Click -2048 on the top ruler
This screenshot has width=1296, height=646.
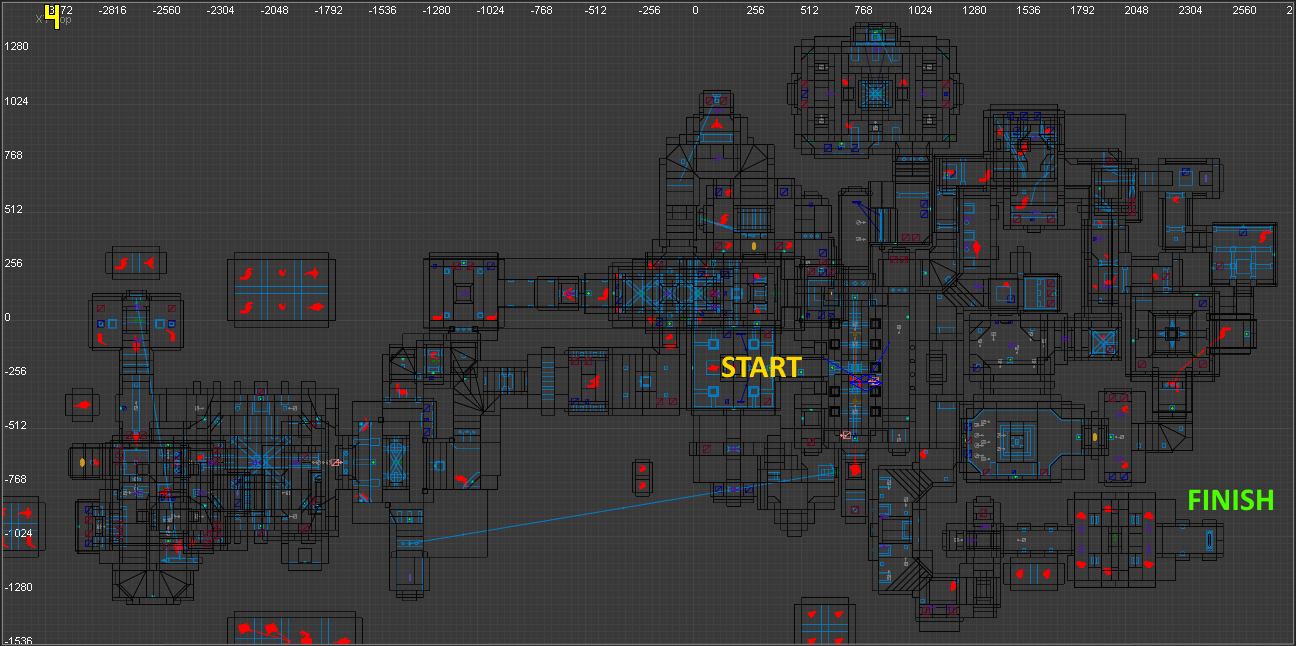click(x=274, y=11)
